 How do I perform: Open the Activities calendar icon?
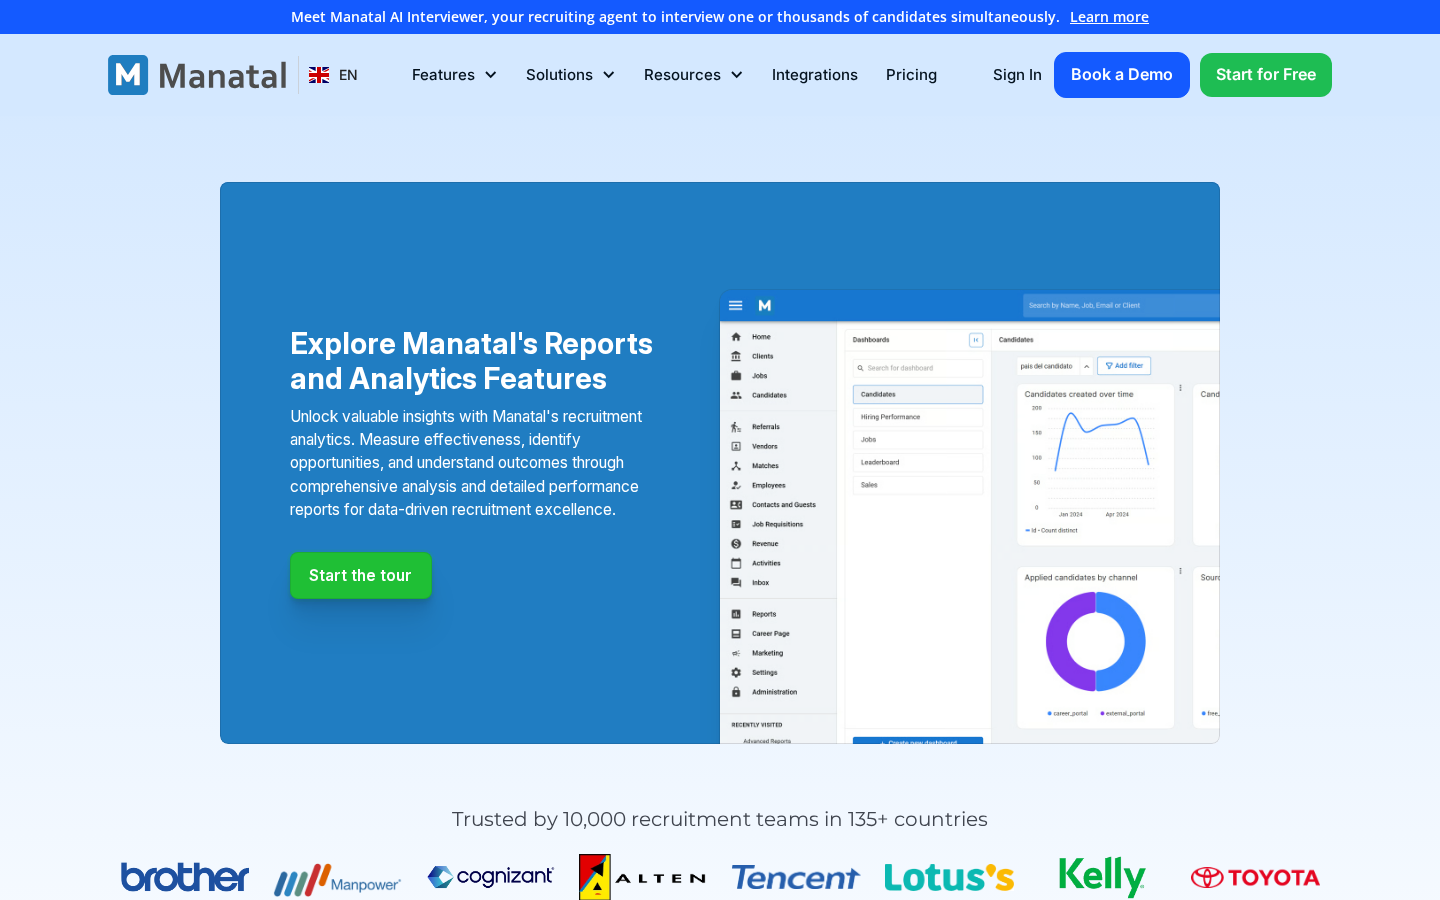pyautogui.click(x=736, y=563)
